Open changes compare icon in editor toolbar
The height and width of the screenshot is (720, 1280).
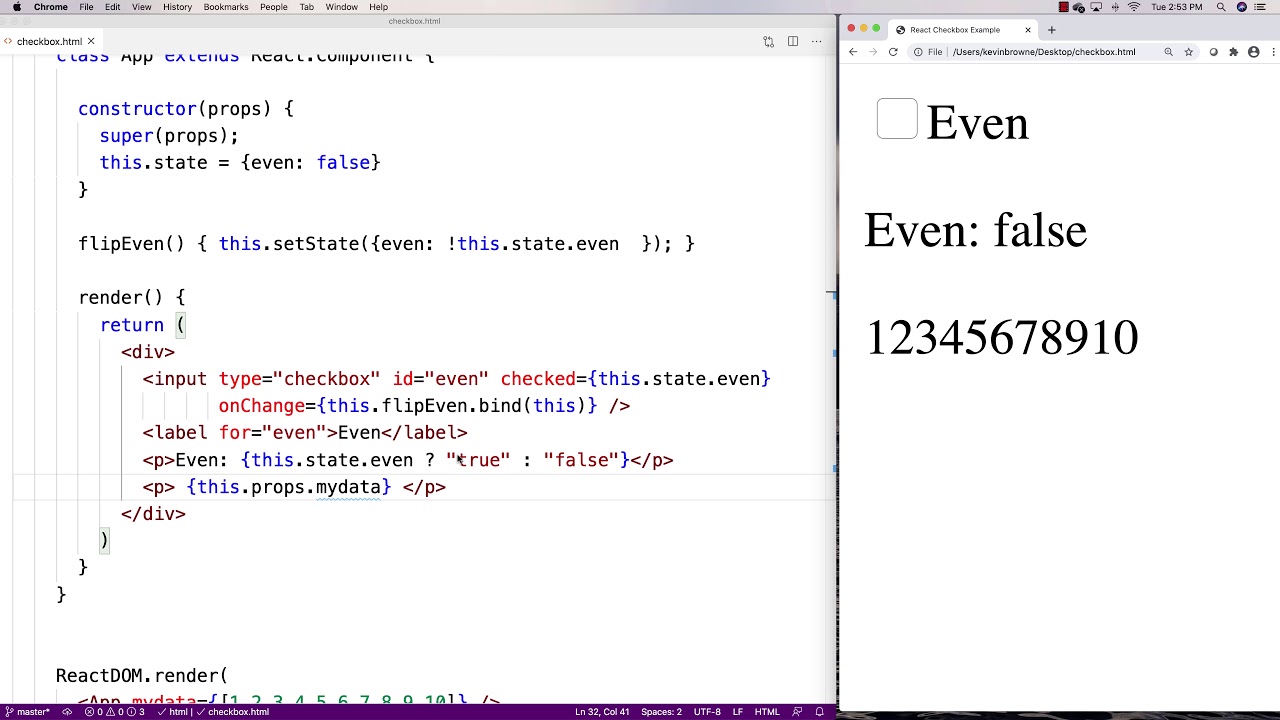768,42
